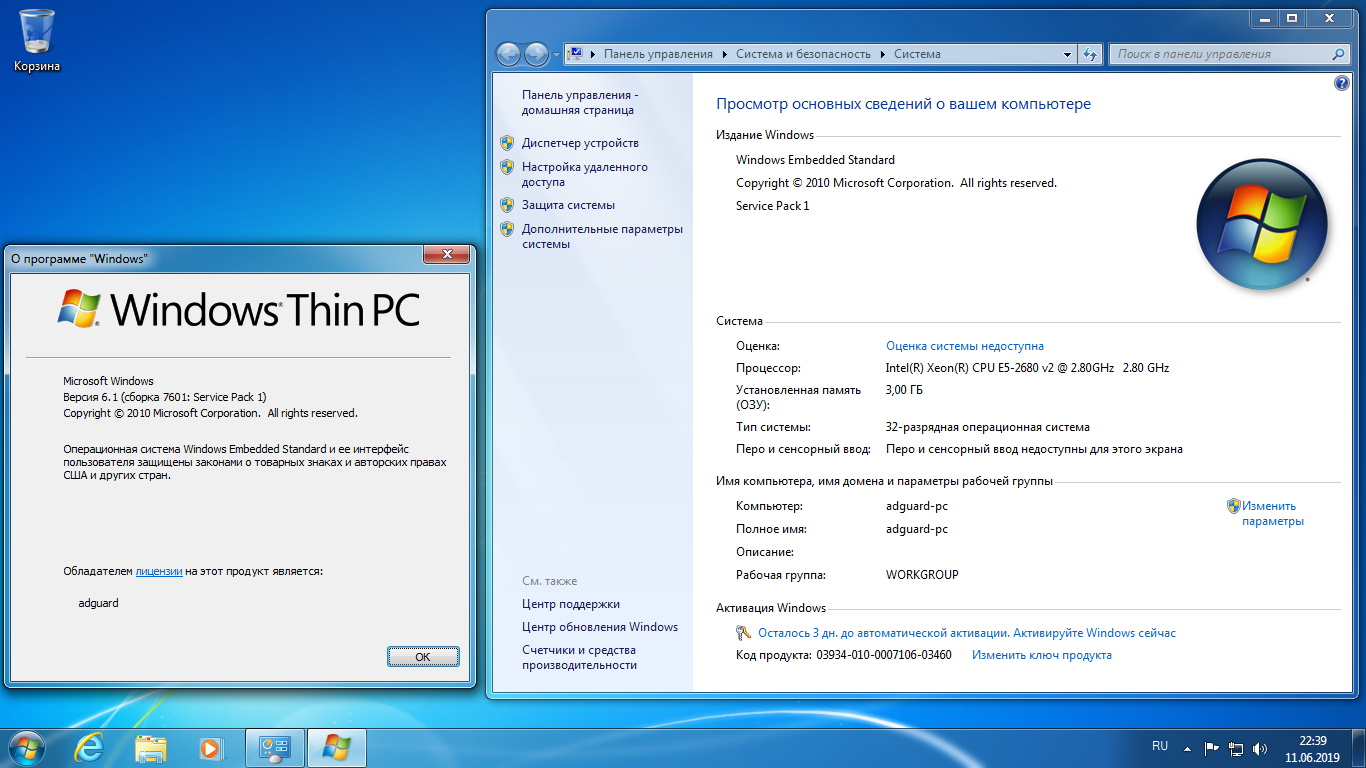The image size is (1366, 768).
Task: Open the Recycle Bin (Корзина) desktop icon
Action: point(37,40)
